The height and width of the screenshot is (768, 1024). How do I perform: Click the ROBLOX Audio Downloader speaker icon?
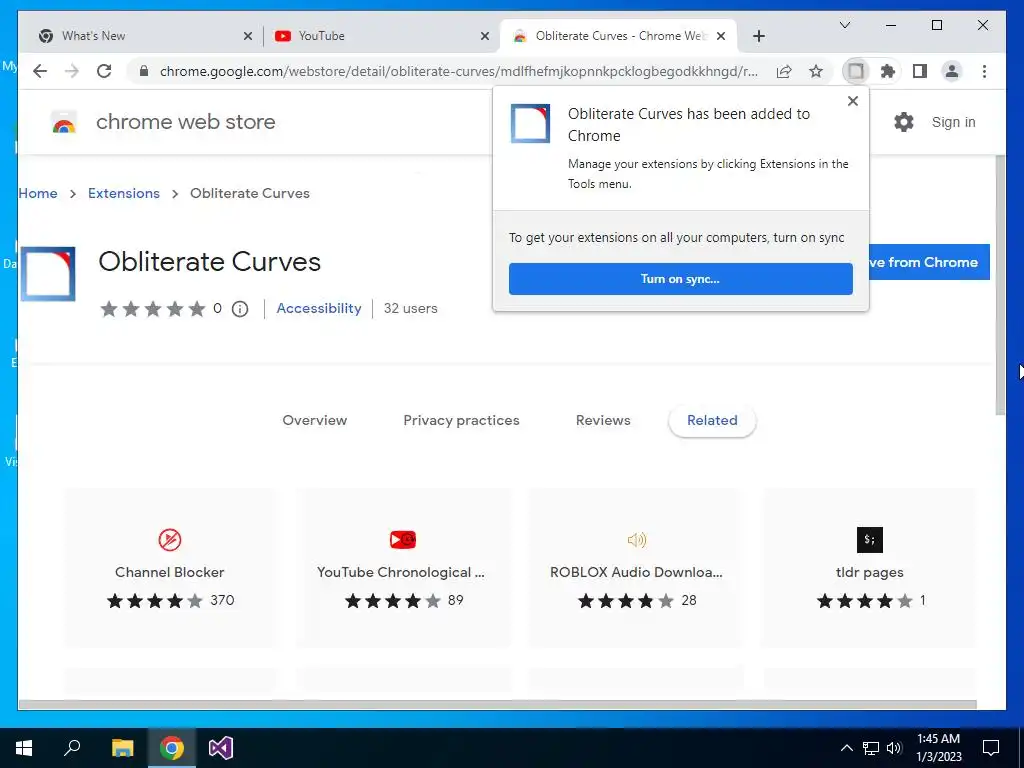636,539
